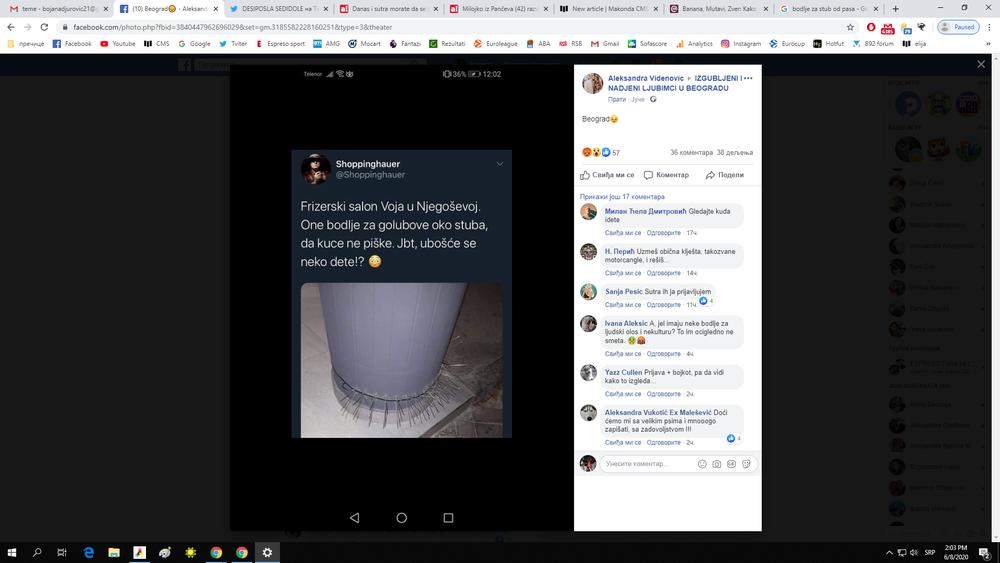Bookmark this page with the star icon
This screenshot has height=563, width=1000.
click(849, 27)
